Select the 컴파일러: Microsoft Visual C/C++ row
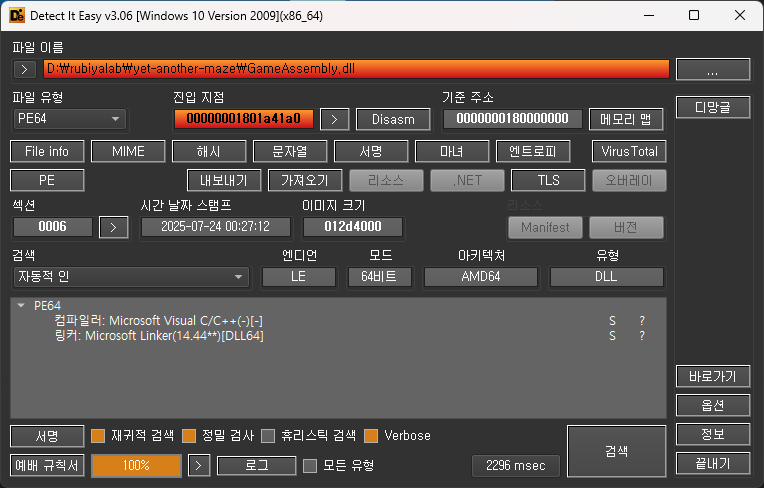The height and width of the screenshot is (488, 764). pyautogui.click(x=159, y=320)
